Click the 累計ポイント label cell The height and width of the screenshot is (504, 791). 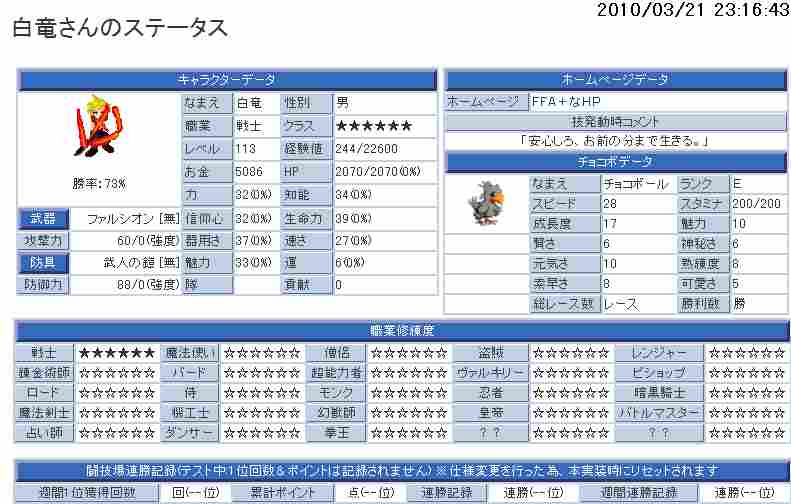[283, 493]
